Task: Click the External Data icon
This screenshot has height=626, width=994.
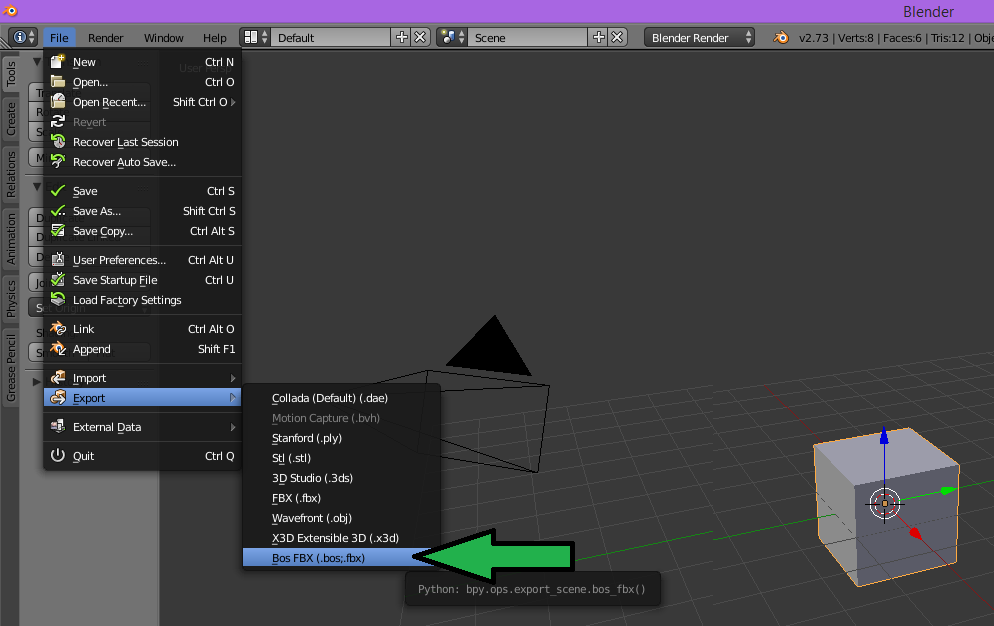Action: point(58,427)
